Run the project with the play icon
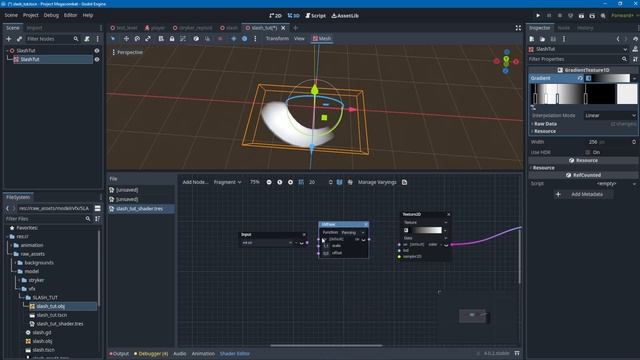 (538, 16)
